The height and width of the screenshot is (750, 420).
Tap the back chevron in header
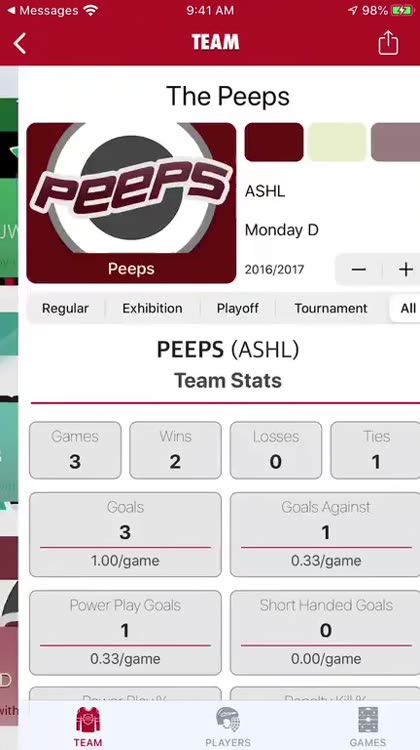(20, 44)
